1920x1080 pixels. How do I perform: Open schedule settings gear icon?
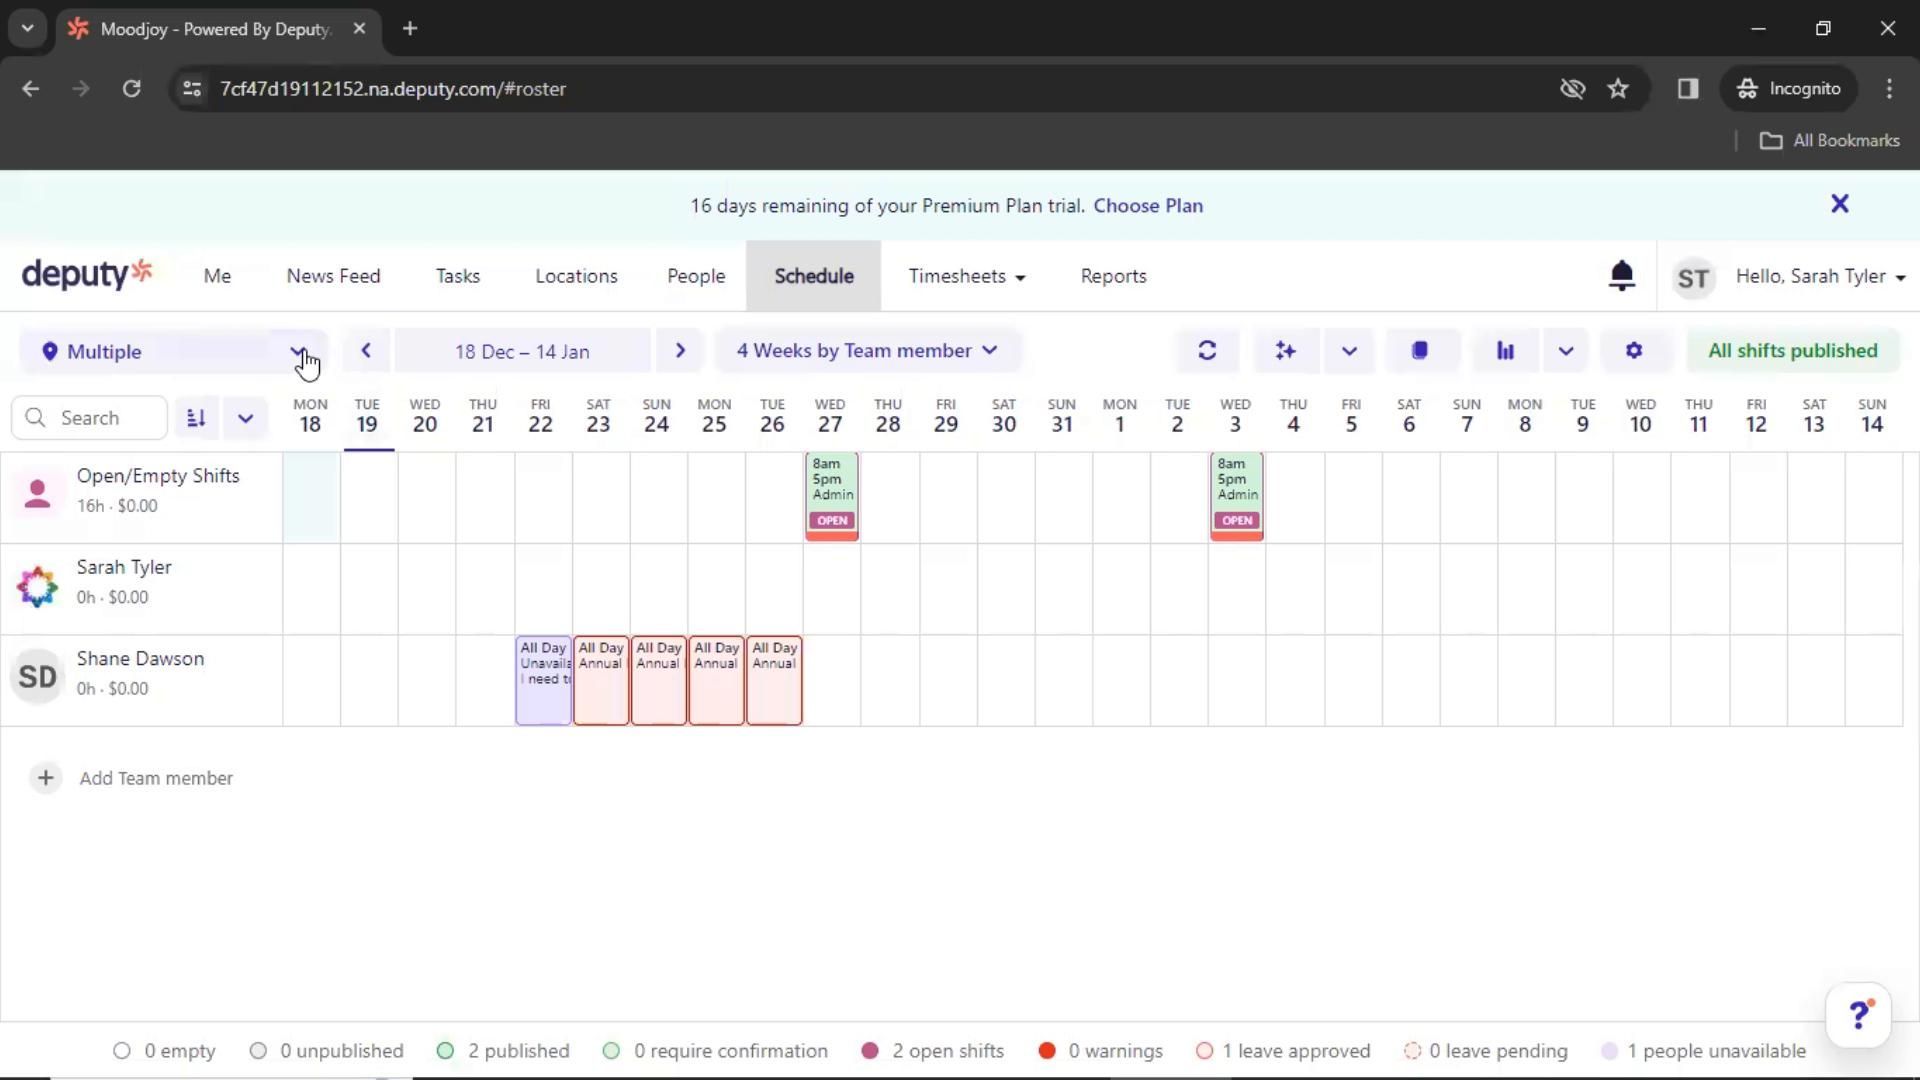(x=1633, y=351)
